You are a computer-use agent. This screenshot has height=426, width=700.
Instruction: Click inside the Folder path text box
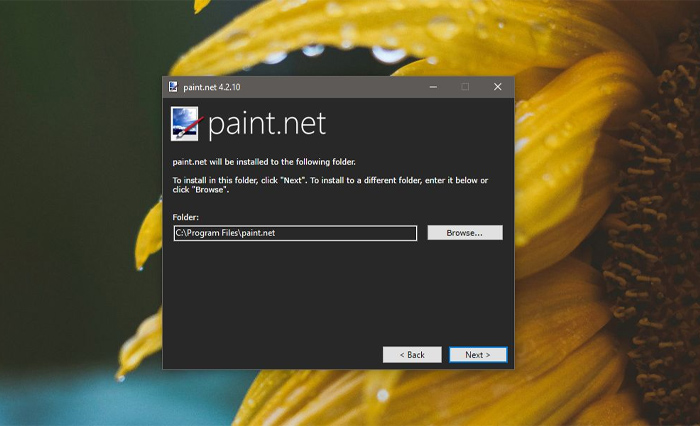[294, 233]
